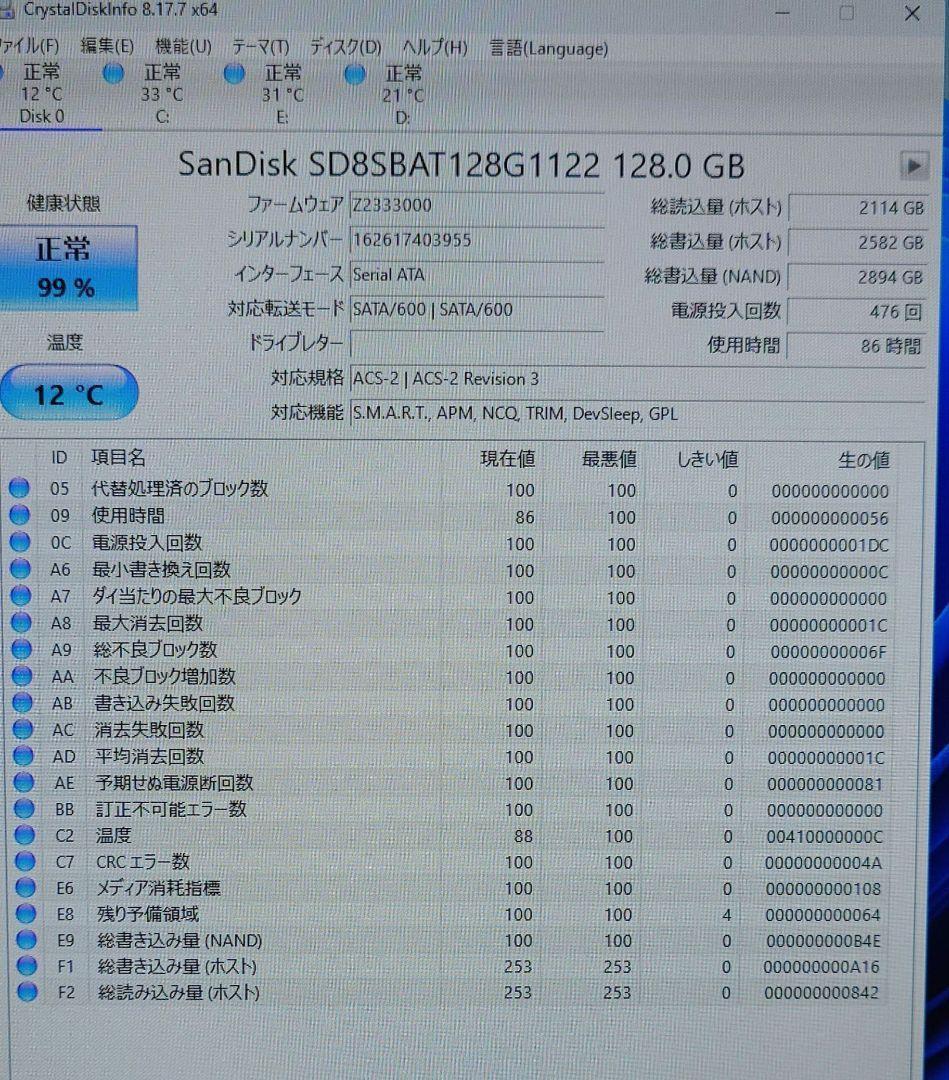This screenshot has width=949, height=1080.
Task: Switch to the C: drive tab
Action: 160,95
